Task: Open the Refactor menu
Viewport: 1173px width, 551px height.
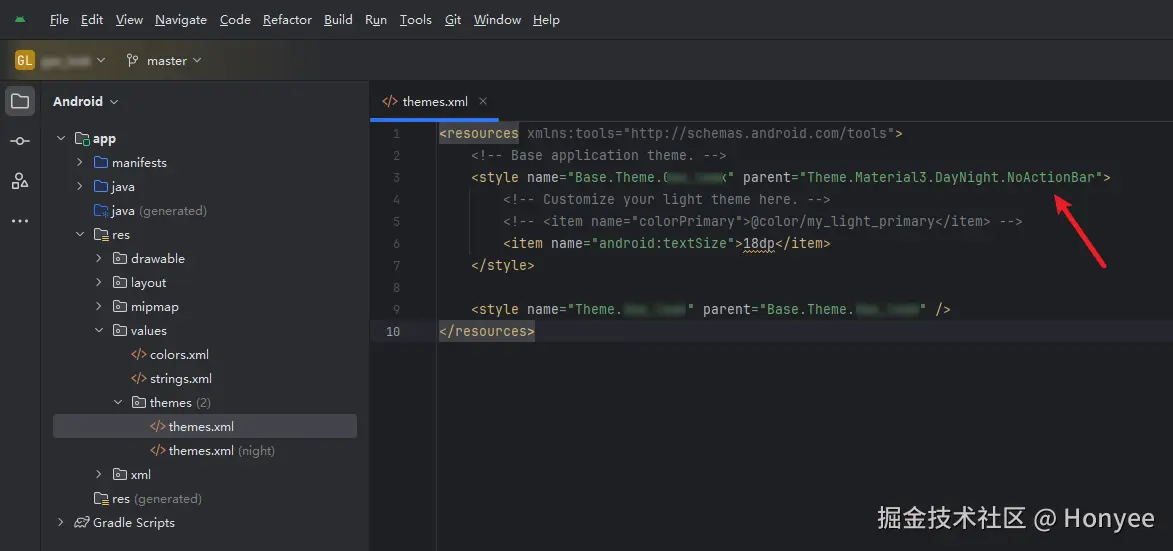Action: 287,19
